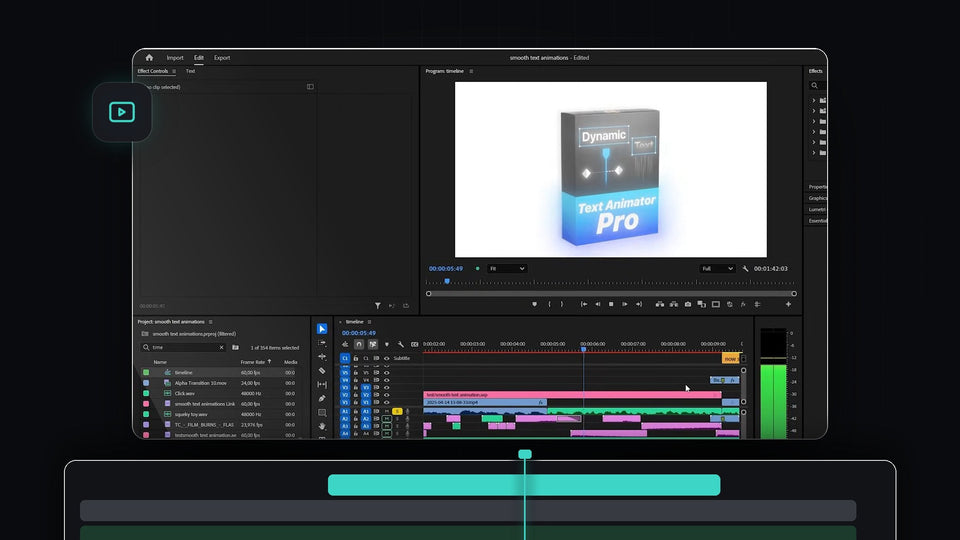Choose the Selection tool arrow
The height and width of the screenshot is (540, 960).
coord(322,329)
